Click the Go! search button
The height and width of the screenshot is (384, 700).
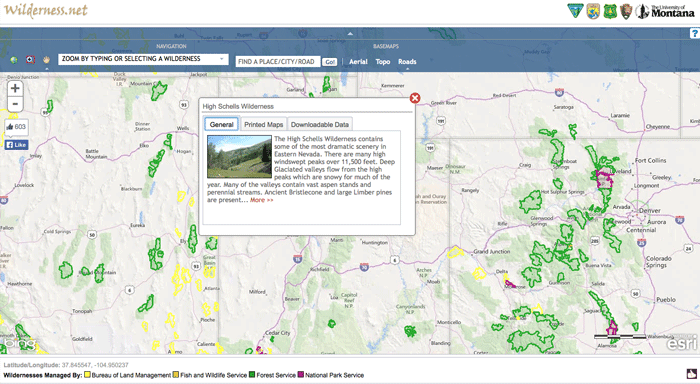329,62
